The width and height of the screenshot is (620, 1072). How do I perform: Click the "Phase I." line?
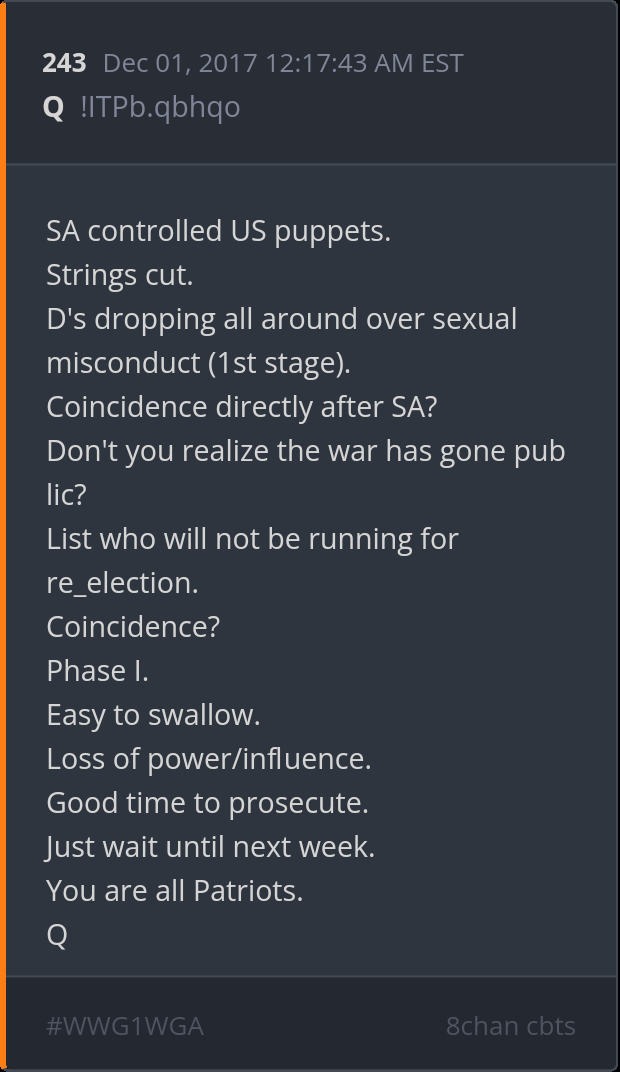click(97, 671)
